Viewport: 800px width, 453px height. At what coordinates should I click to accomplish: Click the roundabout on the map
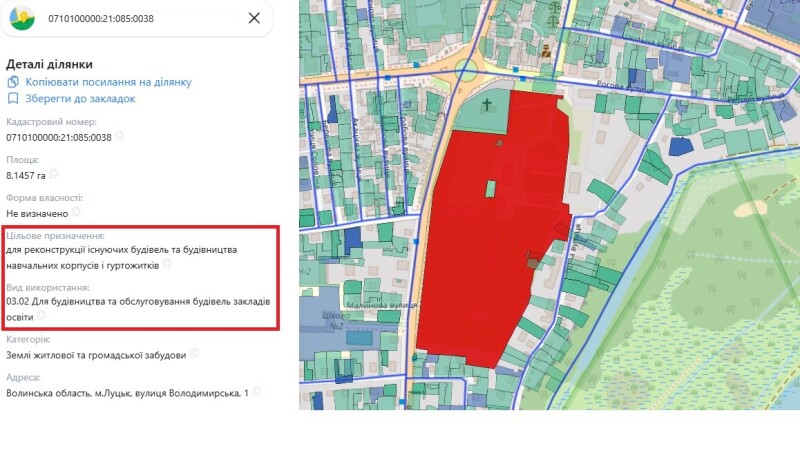[467, 69]
